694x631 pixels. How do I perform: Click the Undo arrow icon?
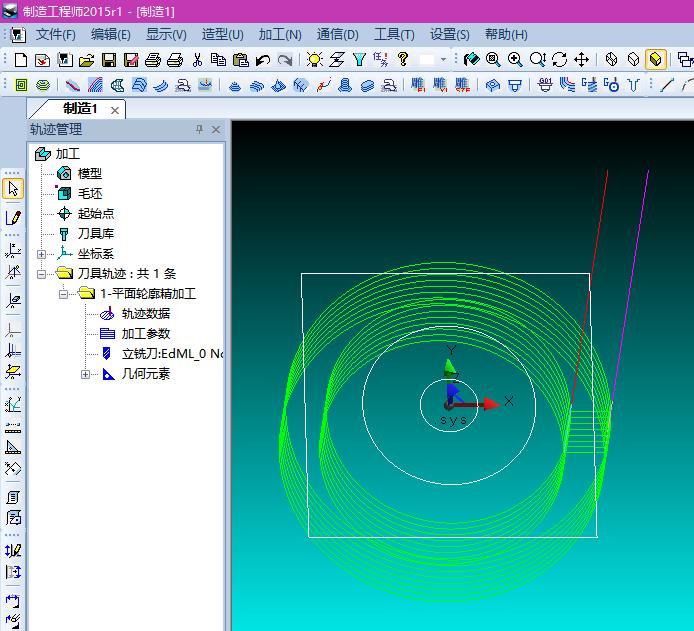pyautogui.click(x=262, y=60)
